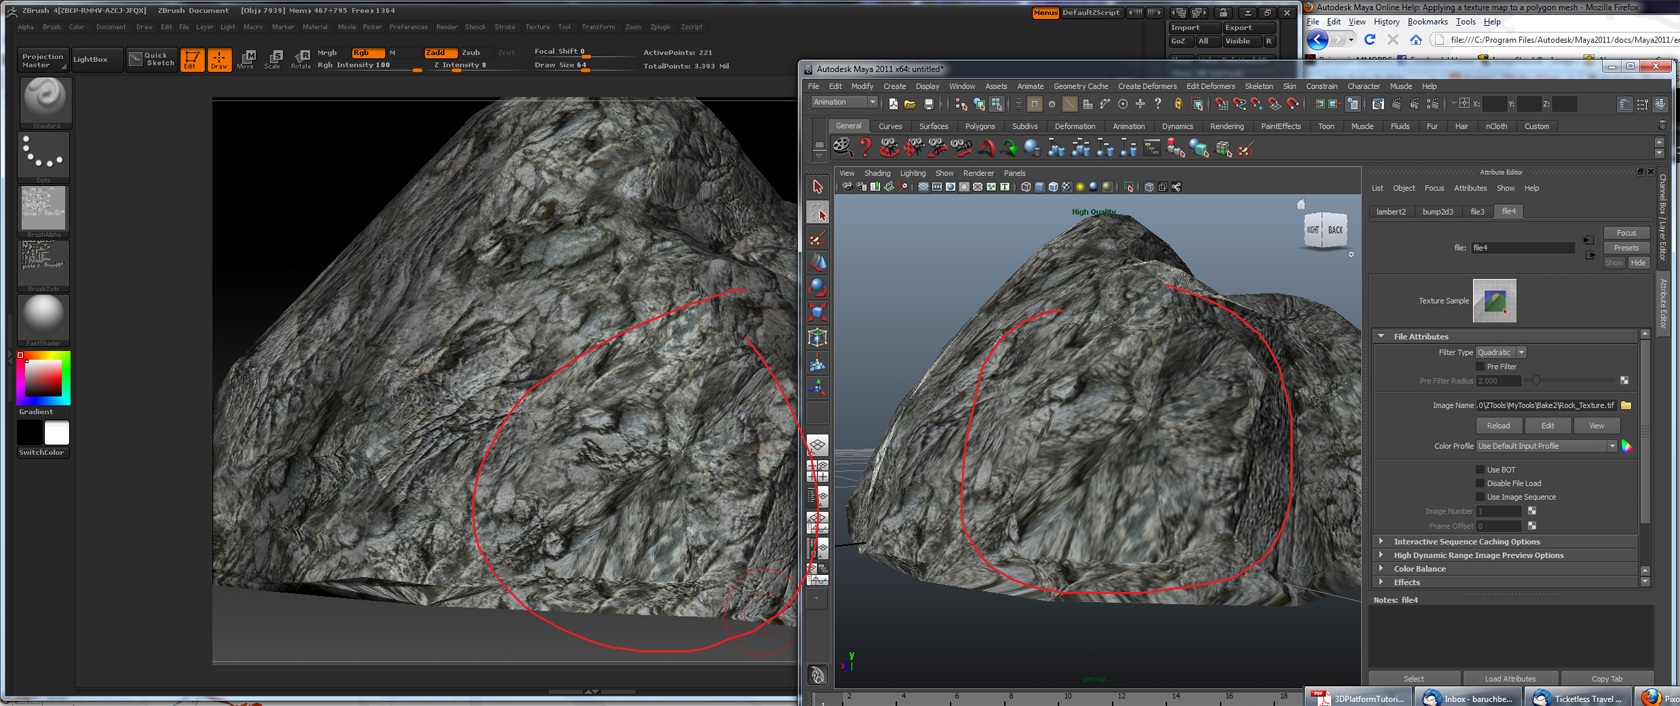Click the Maya save scene icon
The width and height of the screenshot is (1680, 706).
929,104
